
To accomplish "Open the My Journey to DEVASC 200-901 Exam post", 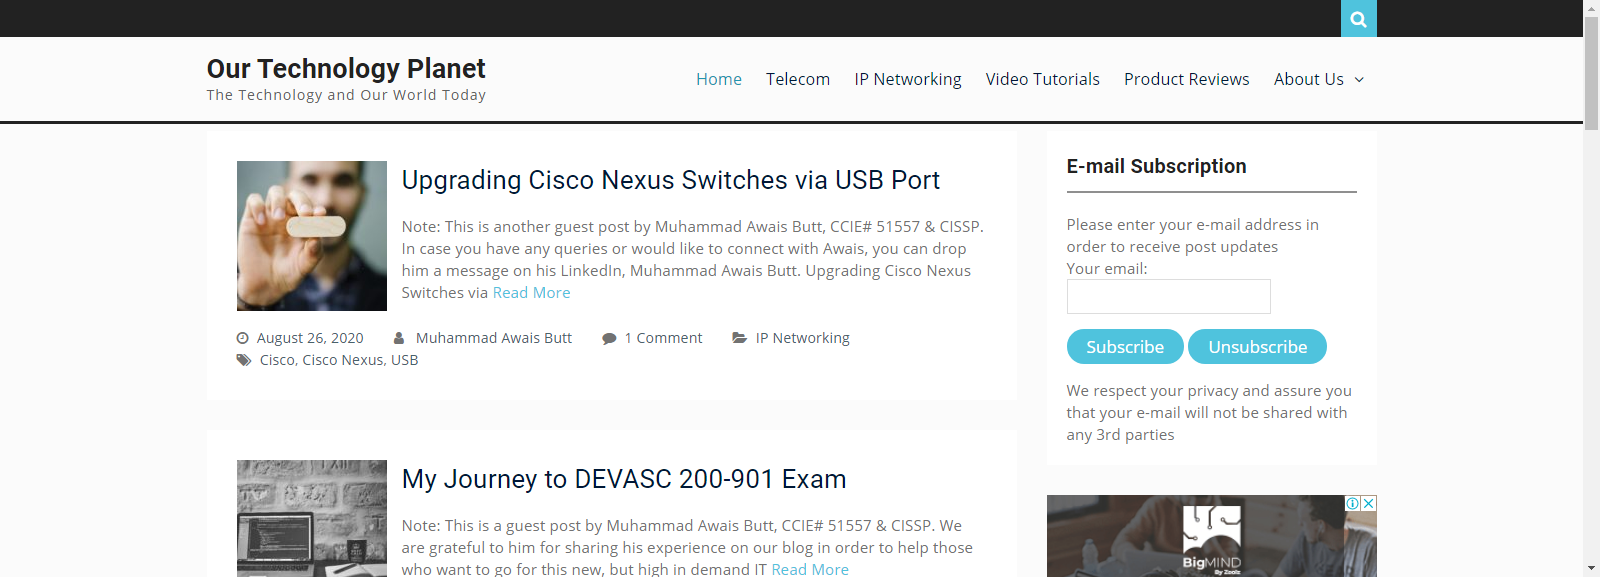I will (x=623, y=479).
